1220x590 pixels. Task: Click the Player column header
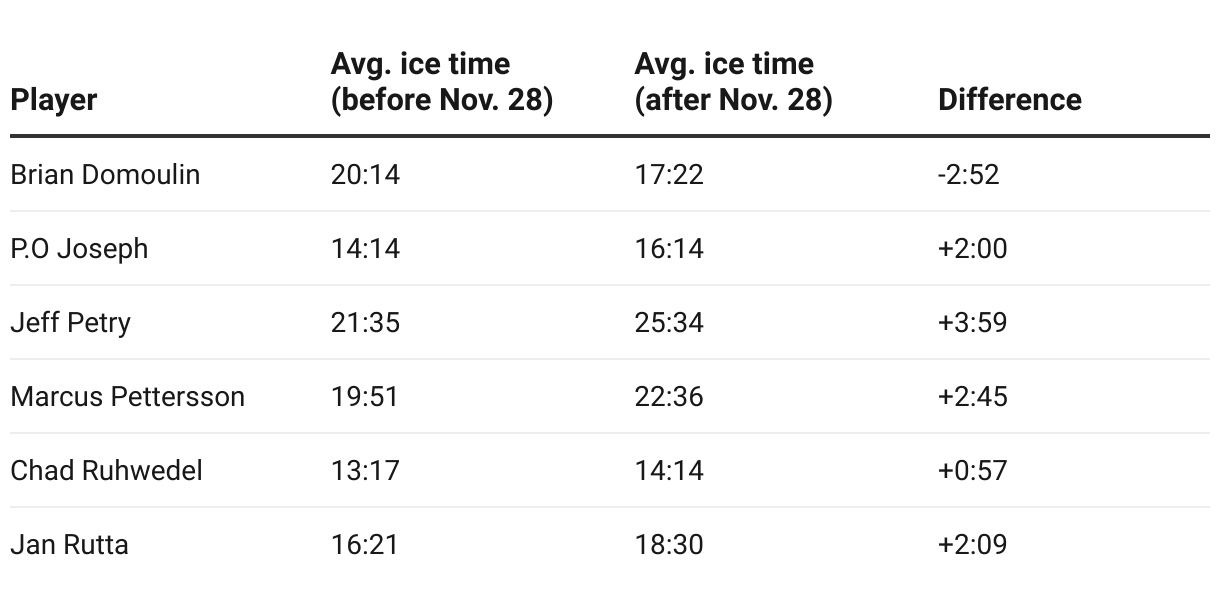[x=54, y=100]
